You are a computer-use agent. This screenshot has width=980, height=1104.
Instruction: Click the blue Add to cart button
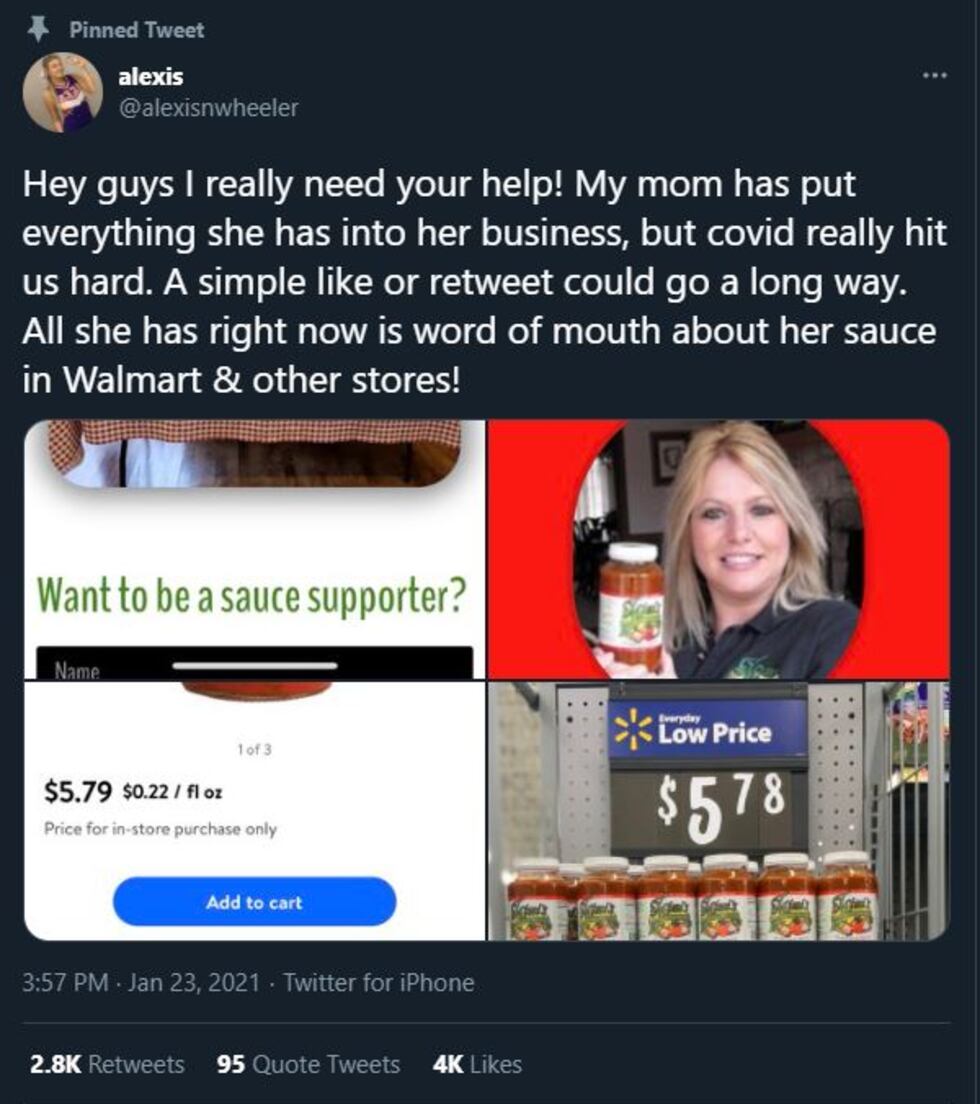(254, 901)
